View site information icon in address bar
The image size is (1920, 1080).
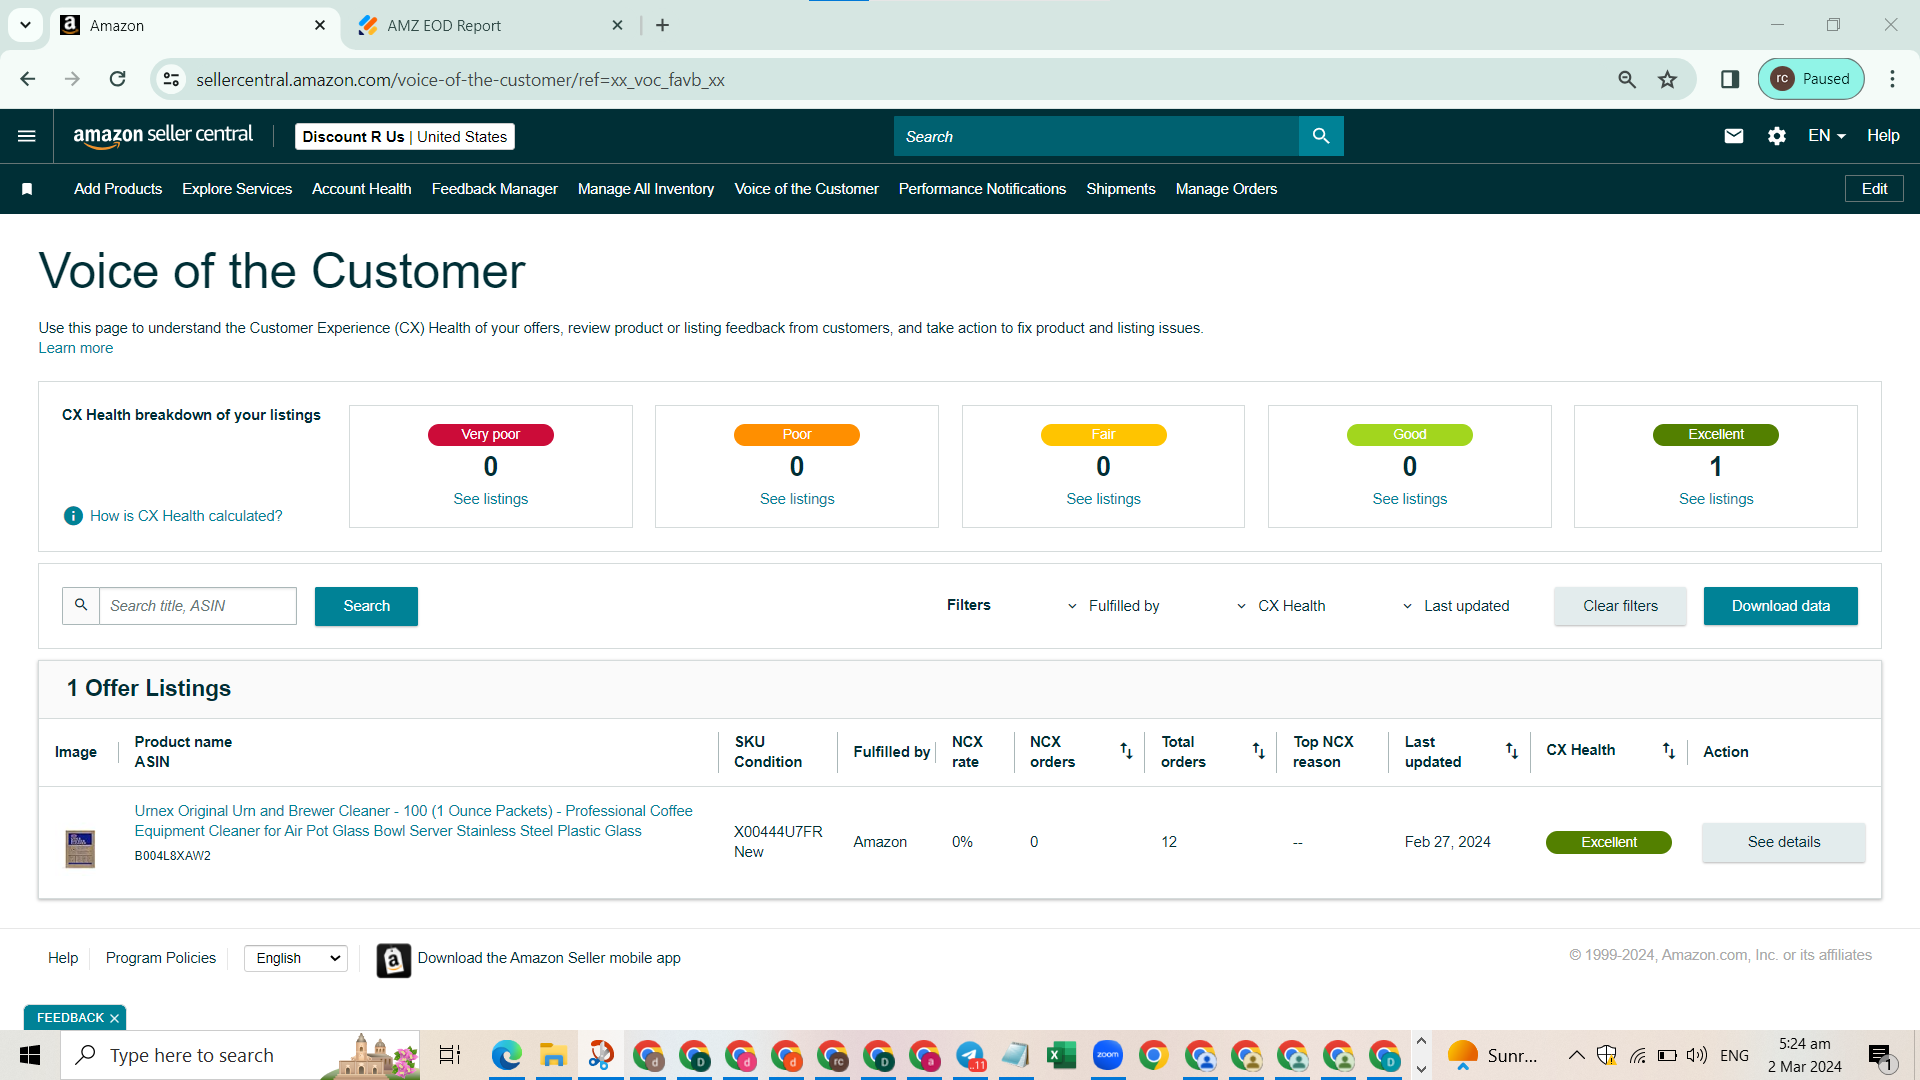point(172,79)
